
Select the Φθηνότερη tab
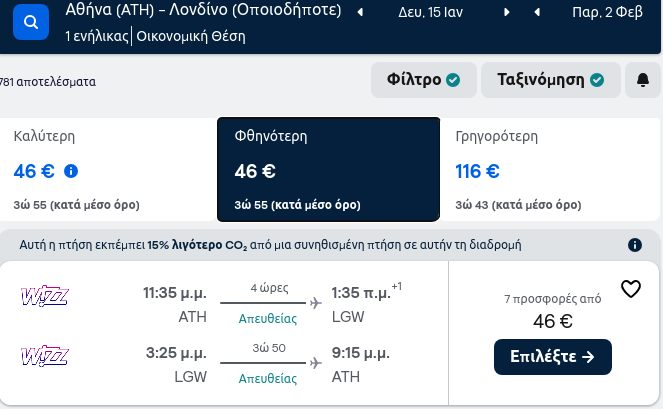[x=329, y=170]
